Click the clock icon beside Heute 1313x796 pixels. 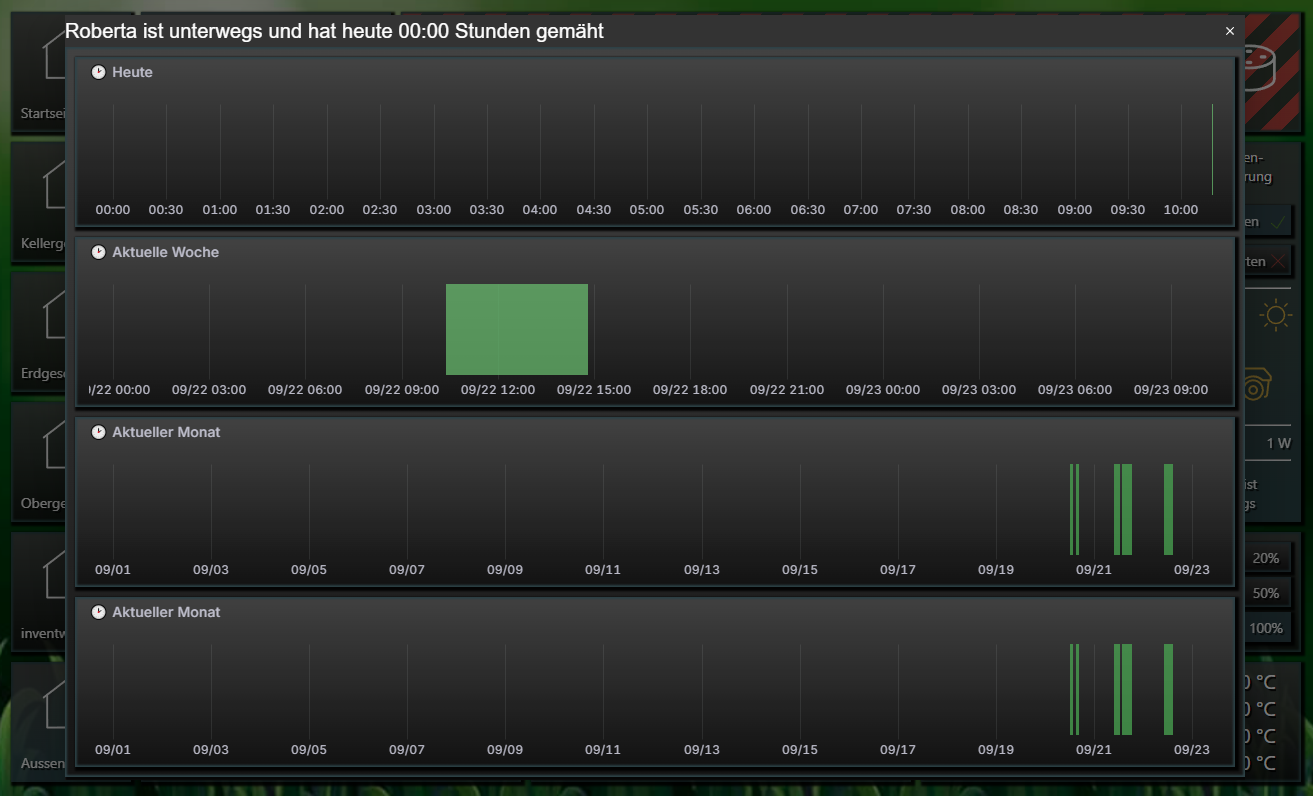click(98, 72)
